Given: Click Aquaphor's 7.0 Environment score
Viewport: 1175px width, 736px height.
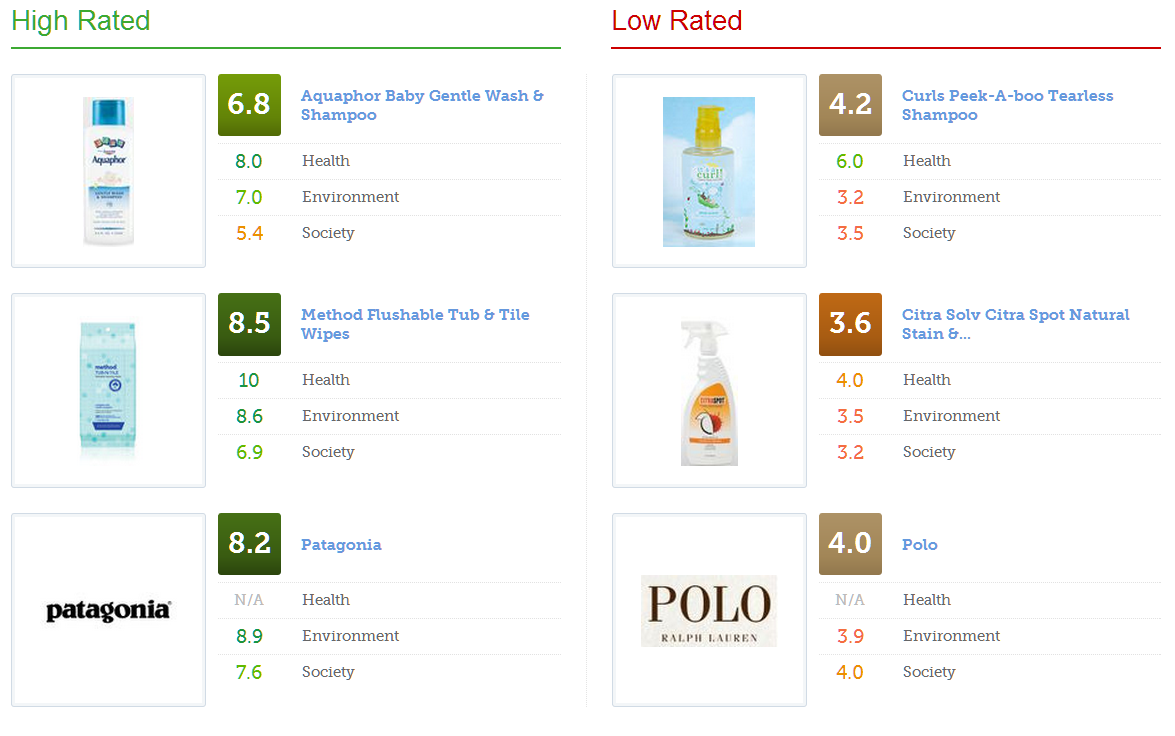Looking at the screenshot, I should pos(249,197).
